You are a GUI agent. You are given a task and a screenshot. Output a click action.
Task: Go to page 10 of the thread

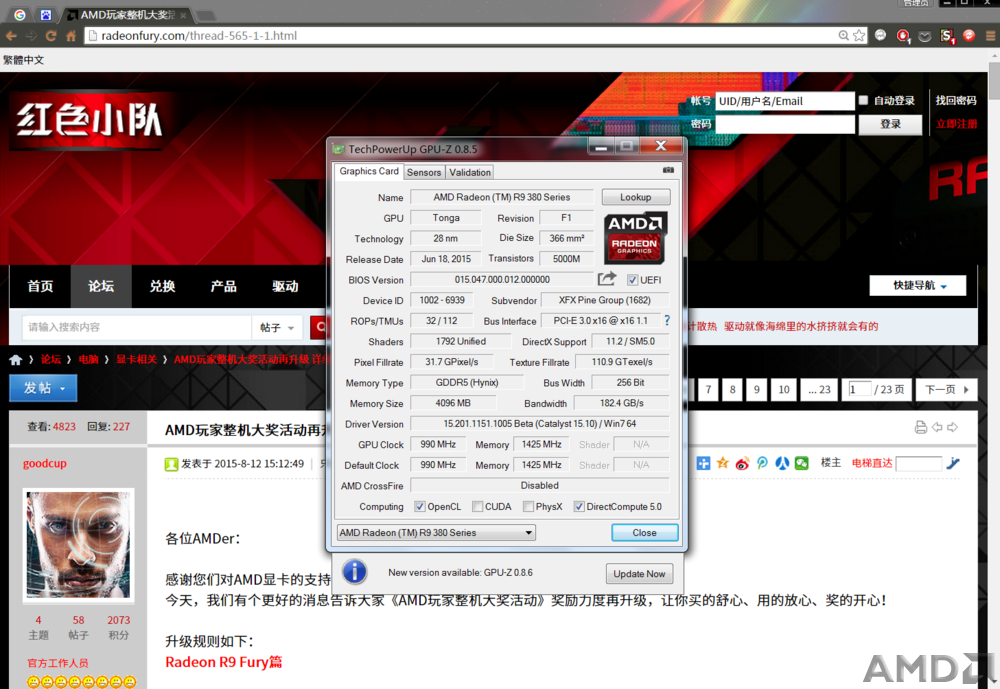[784, 389]
